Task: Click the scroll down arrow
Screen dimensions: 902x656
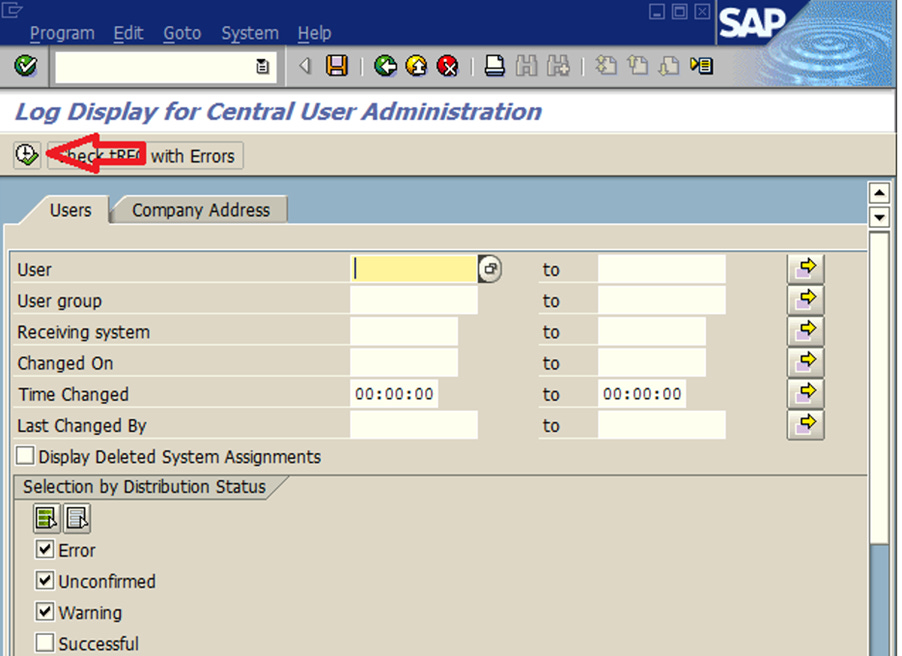Action: click(x=879, y=218)
